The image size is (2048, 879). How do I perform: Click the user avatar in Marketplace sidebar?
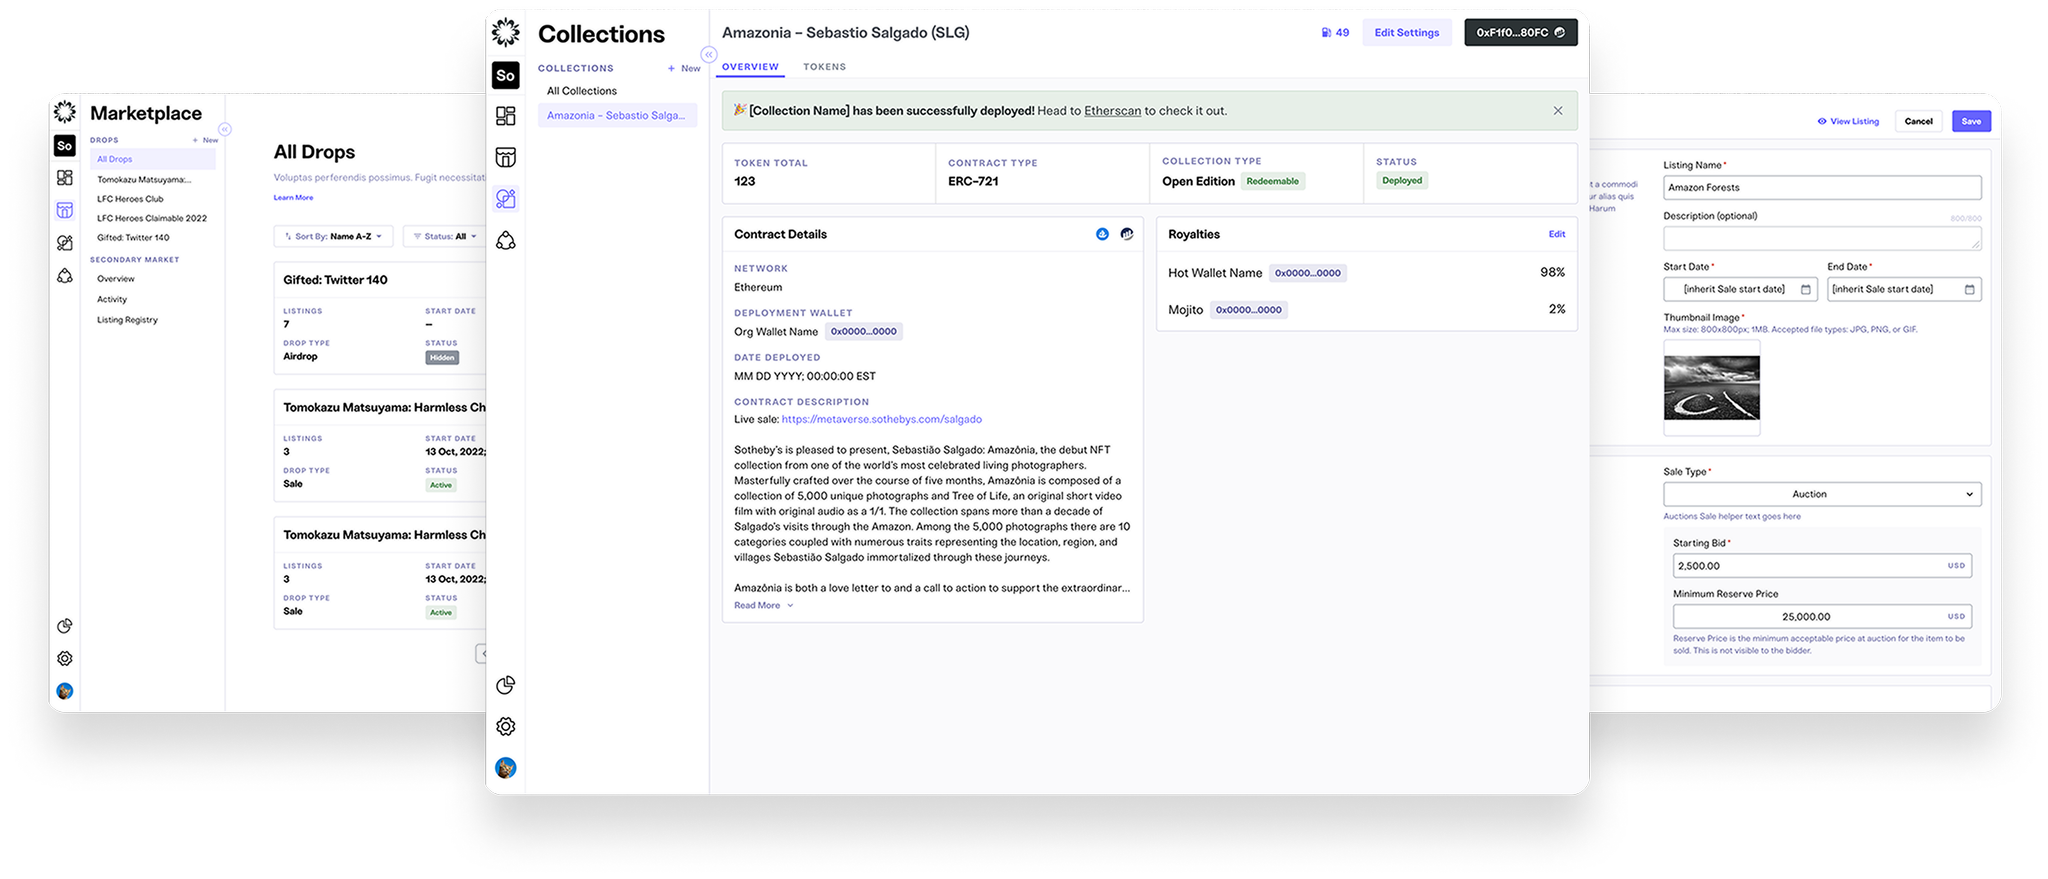coord(65,691)
